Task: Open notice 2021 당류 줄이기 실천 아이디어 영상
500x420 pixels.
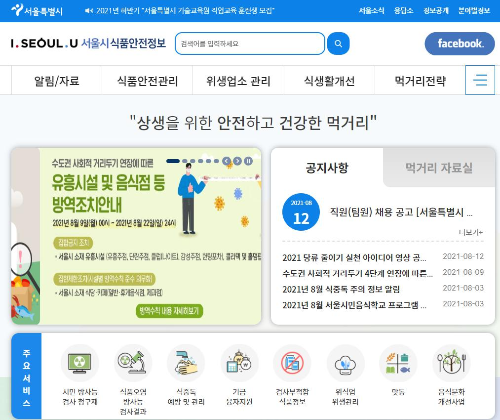Action: point(354,257)
